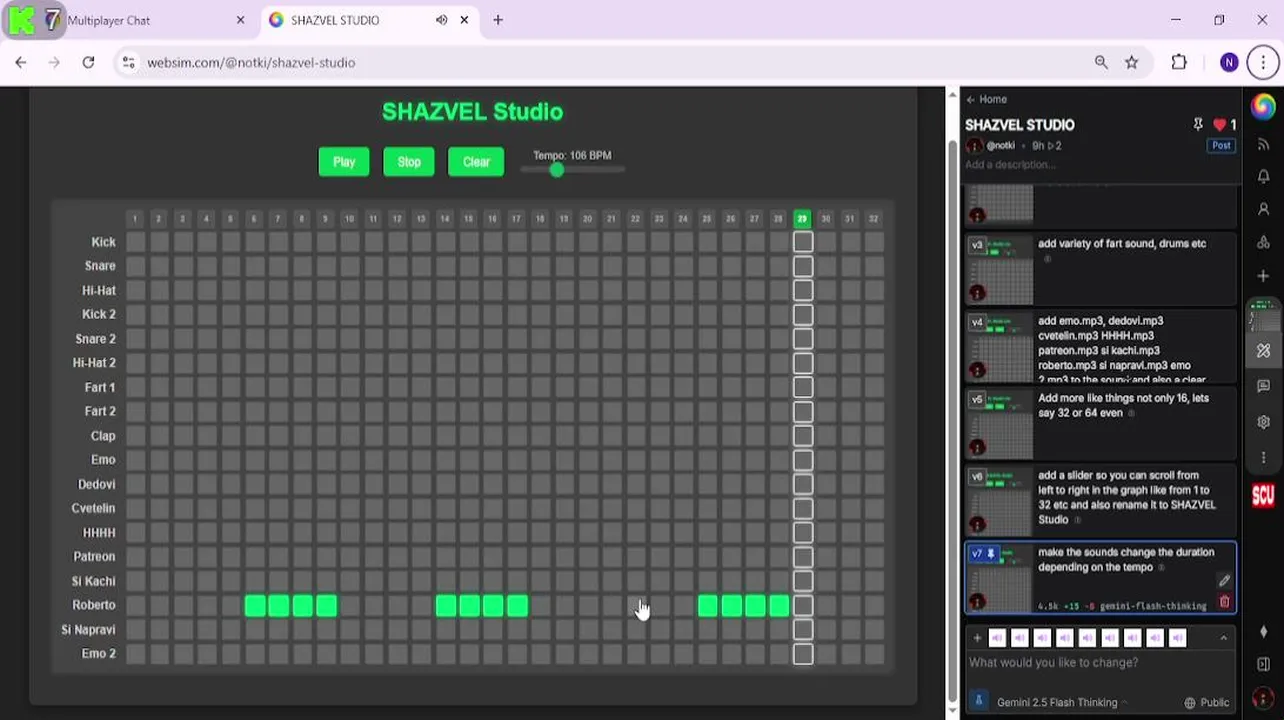Open the Chrome profile N avatar
This screenshot has width=1284, height=720.
tap(1229, 62)
